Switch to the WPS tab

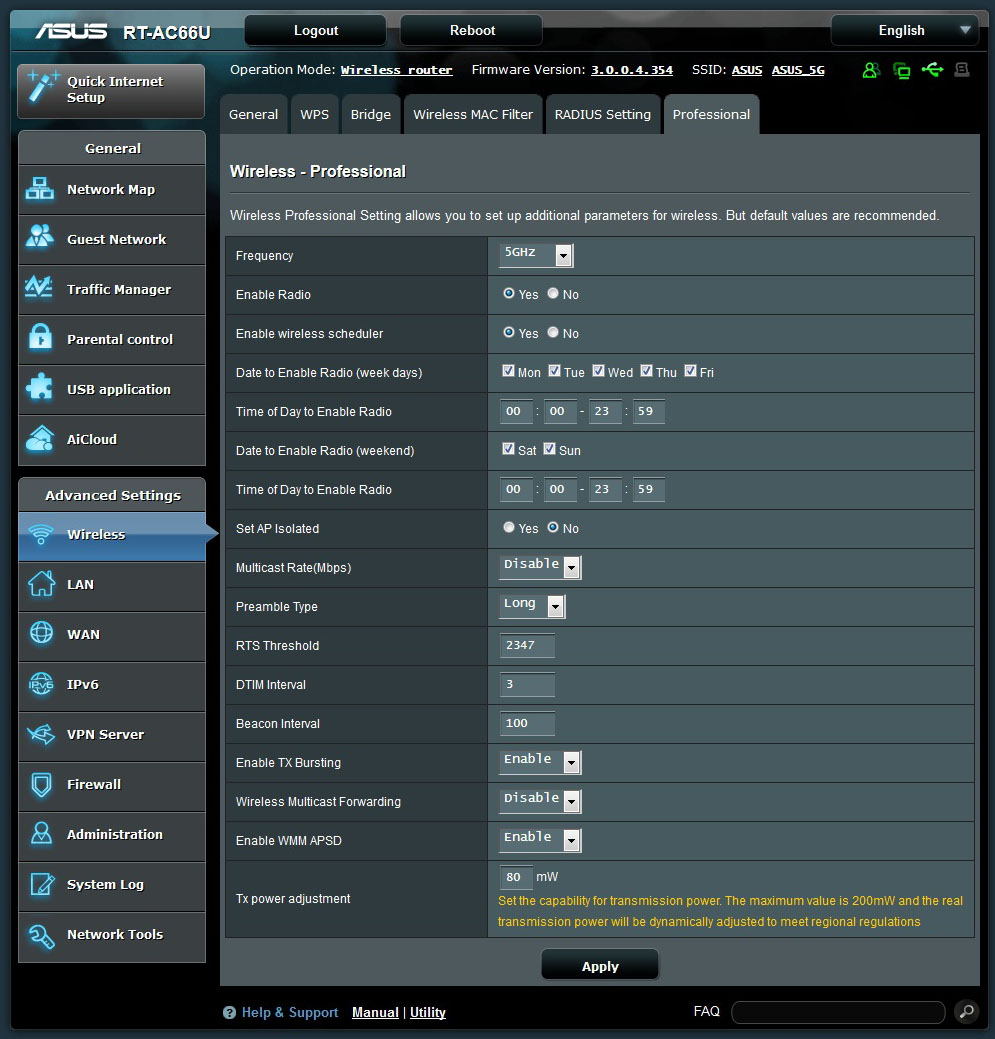tap(315, 115)
